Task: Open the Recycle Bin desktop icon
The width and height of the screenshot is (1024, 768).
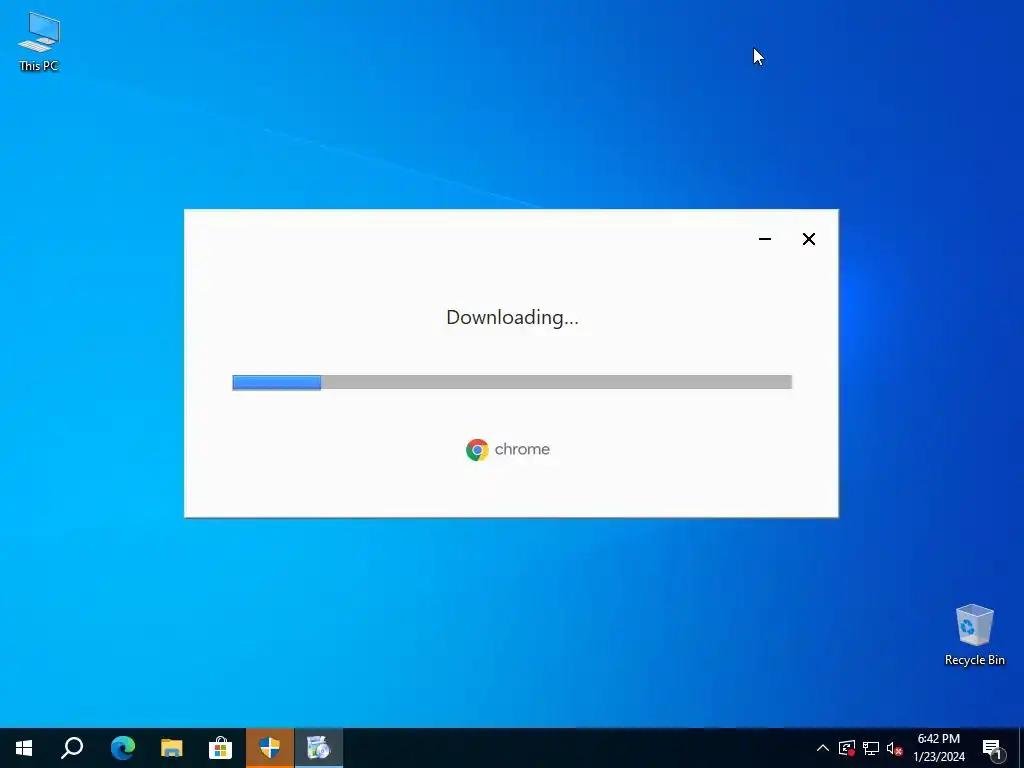Action: (x=974, y=635)
